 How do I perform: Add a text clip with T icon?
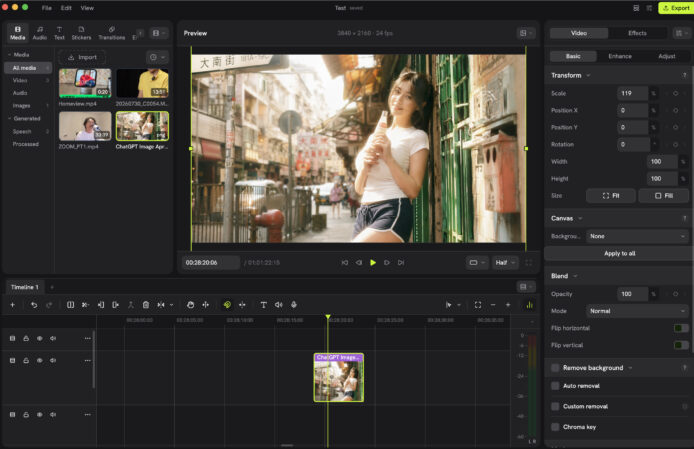[x=263, y=305]
